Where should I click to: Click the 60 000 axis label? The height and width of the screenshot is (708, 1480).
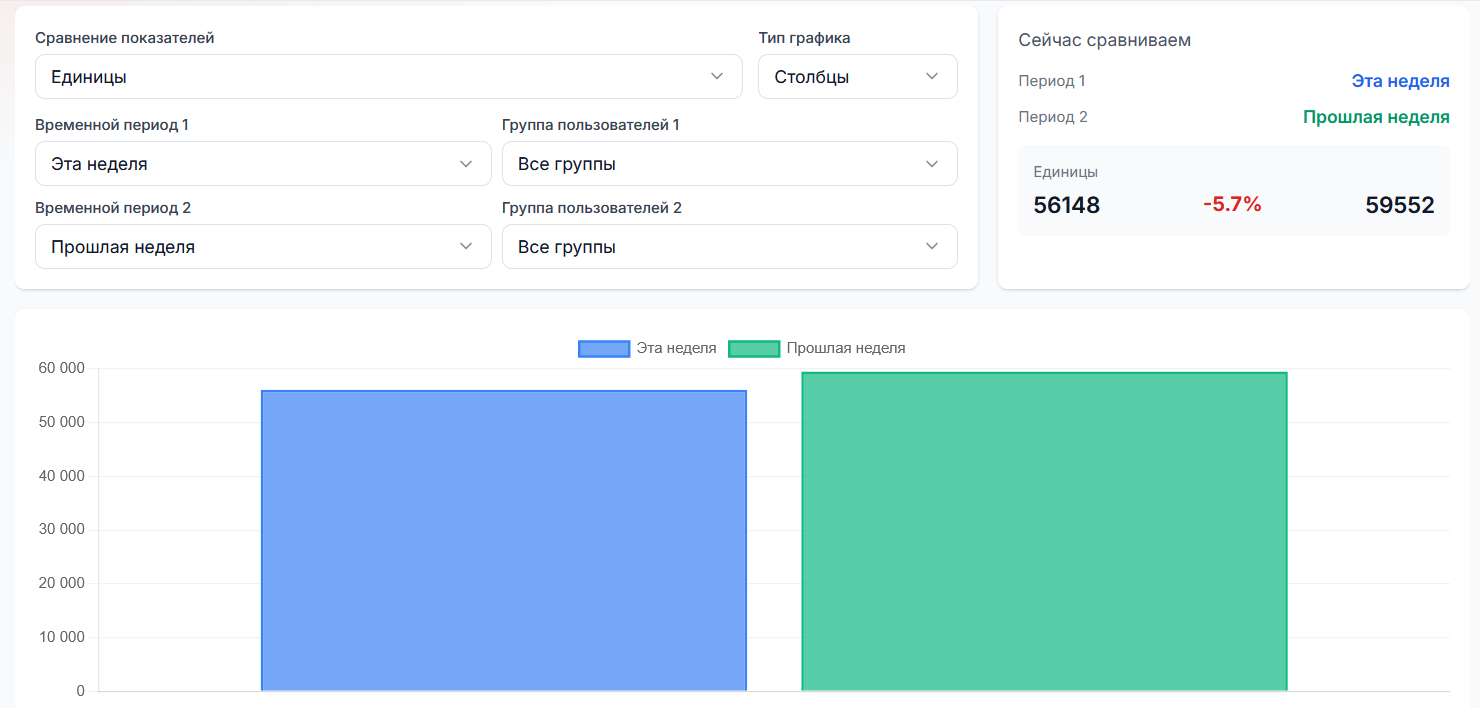coord(61,368)
